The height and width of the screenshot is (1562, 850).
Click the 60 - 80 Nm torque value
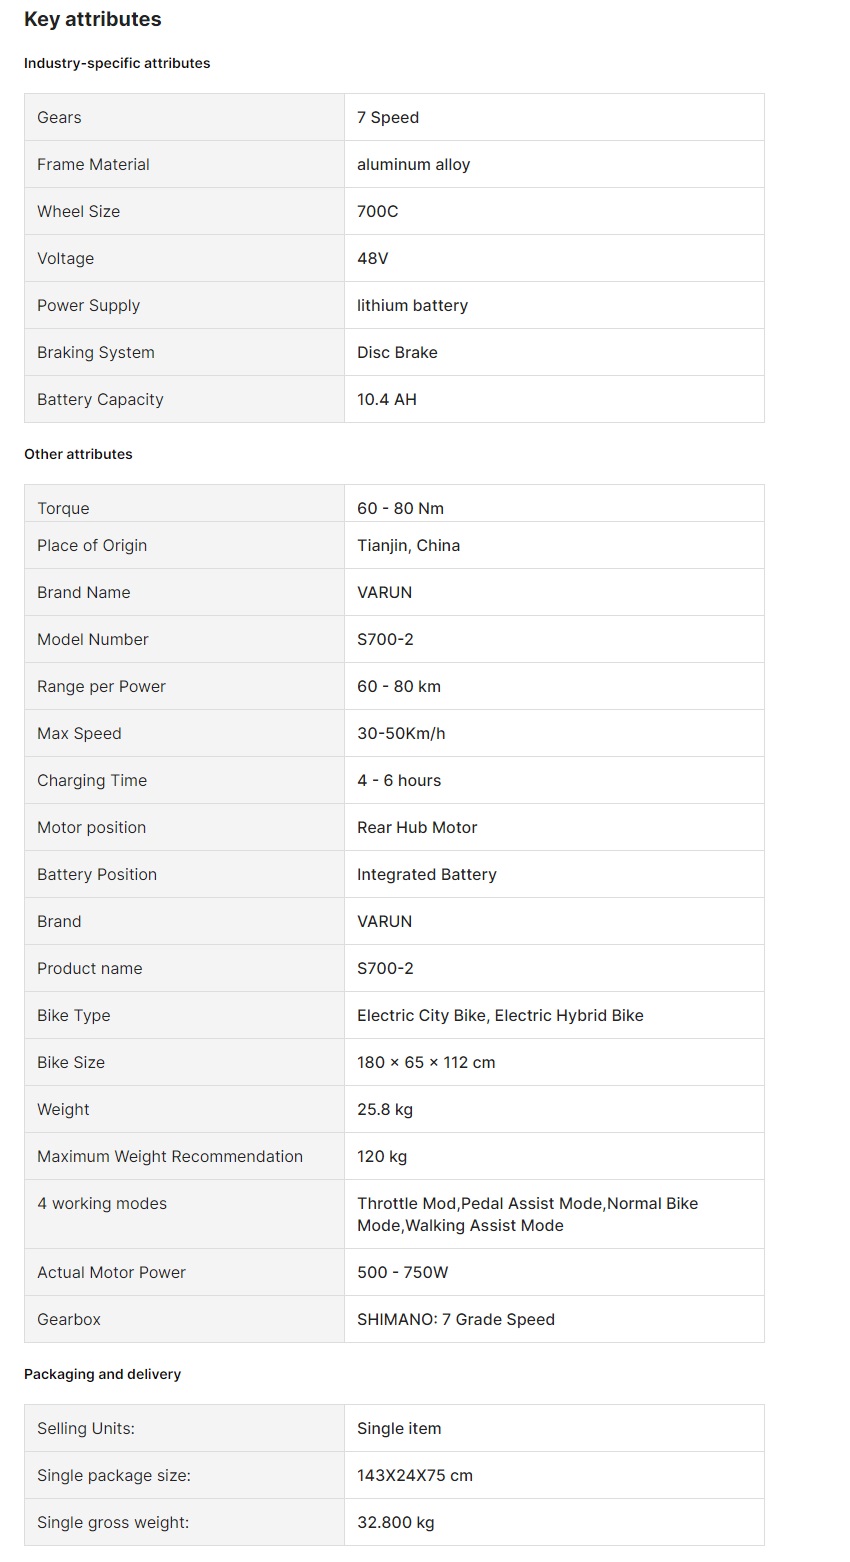(400, 508)
